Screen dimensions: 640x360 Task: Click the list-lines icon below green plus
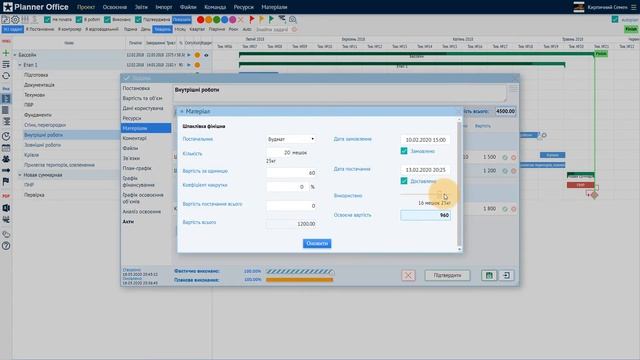[x=6, y=64]
